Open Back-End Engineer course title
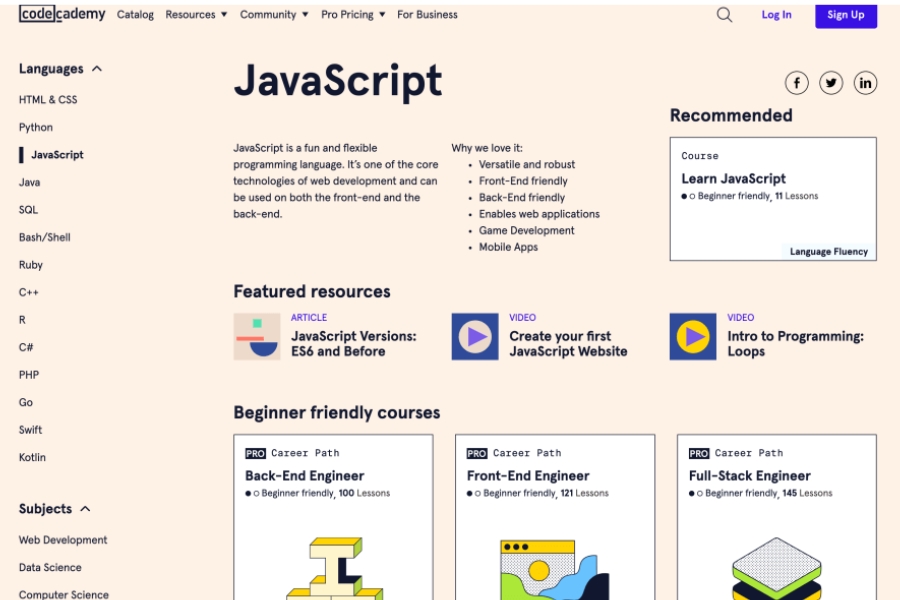This screenshot has height=600, width=900. coord(304,476)
